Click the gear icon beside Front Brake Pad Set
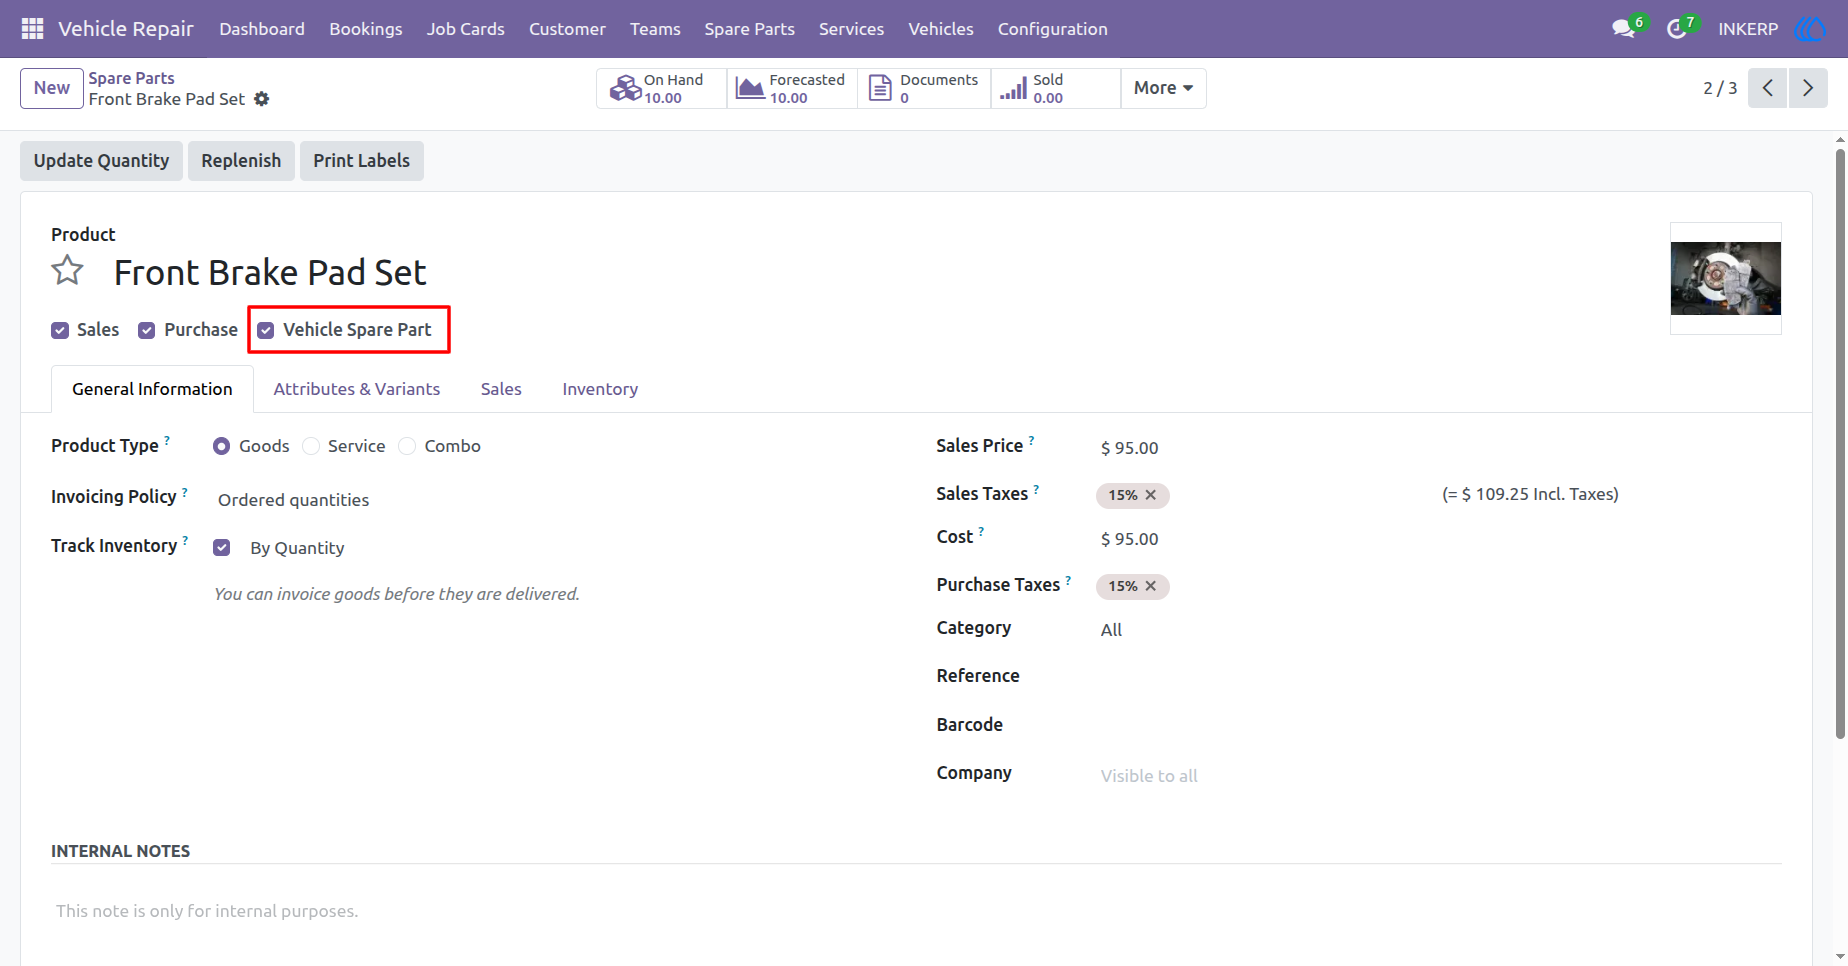Viewport: 1848px width, 966px height. pyautogui.click(x=262, y=99)
